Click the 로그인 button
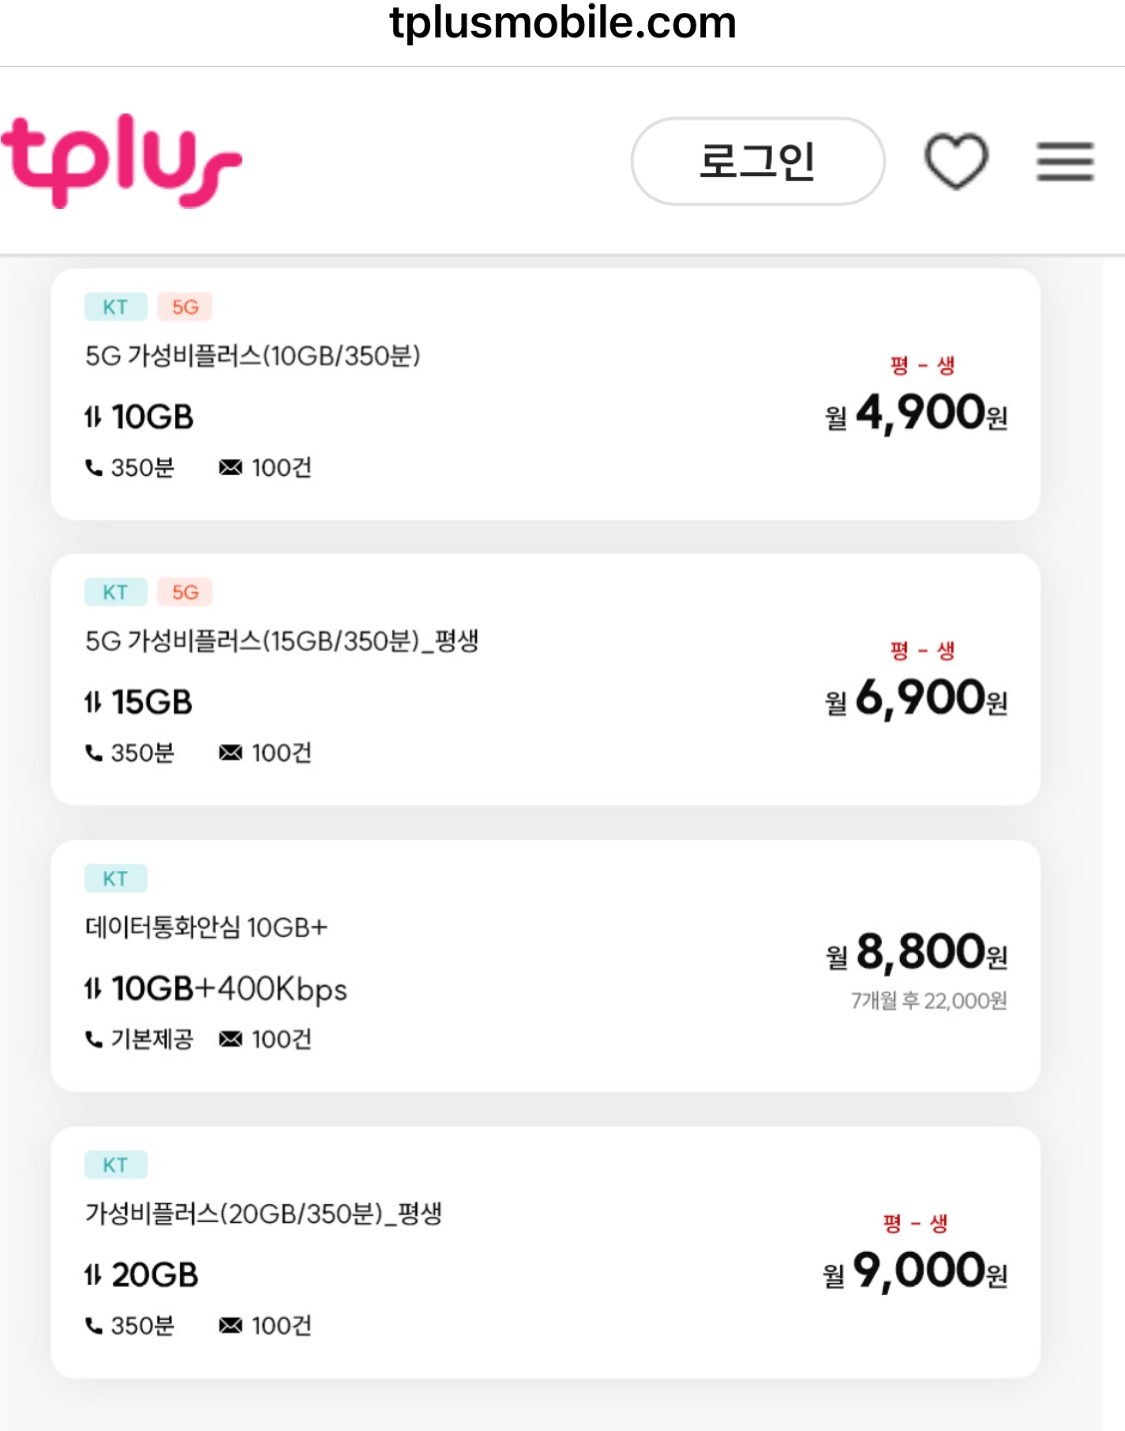The image size is (1125, 1431). (757, 161)
